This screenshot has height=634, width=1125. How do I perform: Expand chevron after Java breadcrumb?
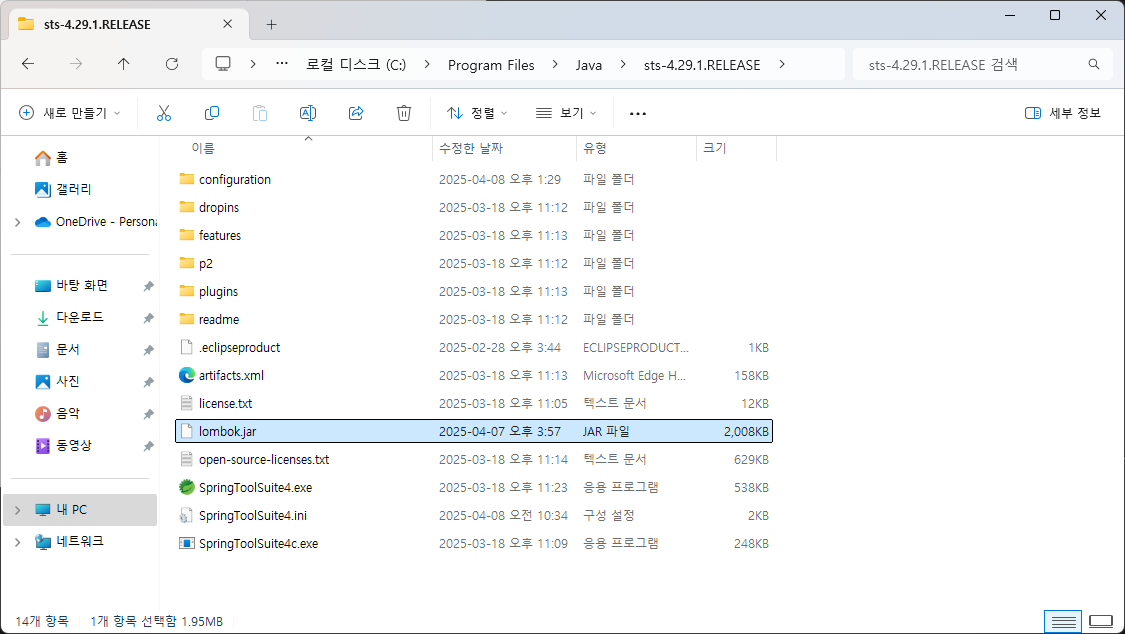(623, 64)
